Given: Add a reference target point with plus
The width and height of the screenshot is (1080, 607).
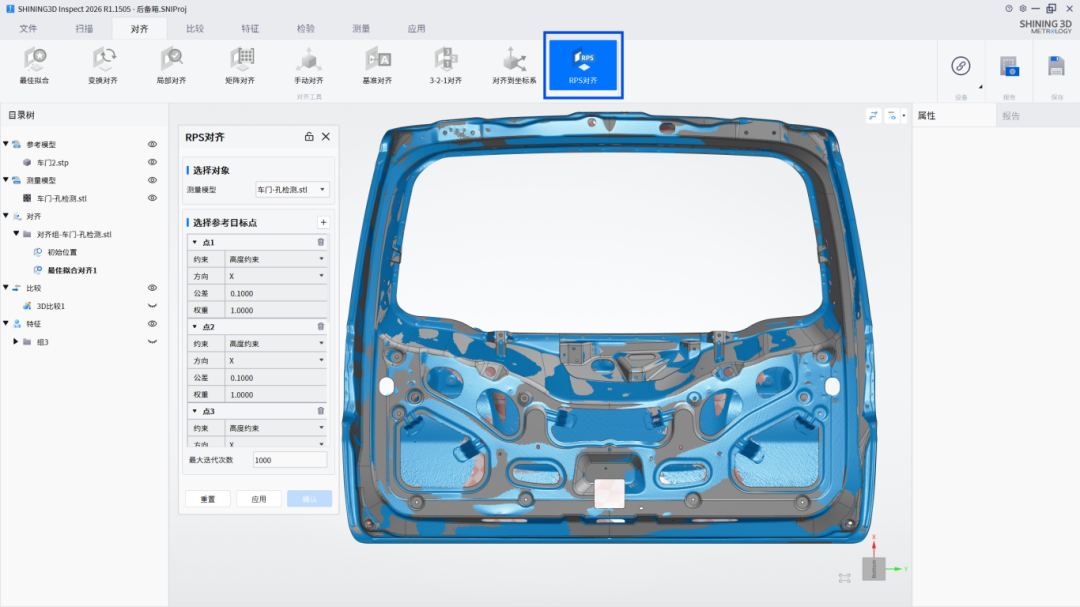Looking at the screenshot, I should (323, 223).
